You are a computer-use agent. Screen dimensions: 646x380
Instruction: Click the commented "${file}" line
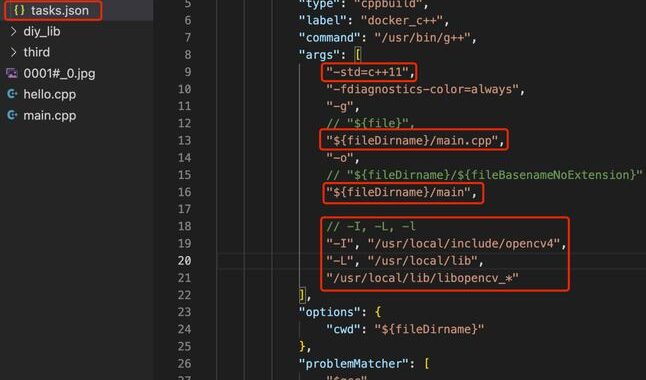point(371,123)
